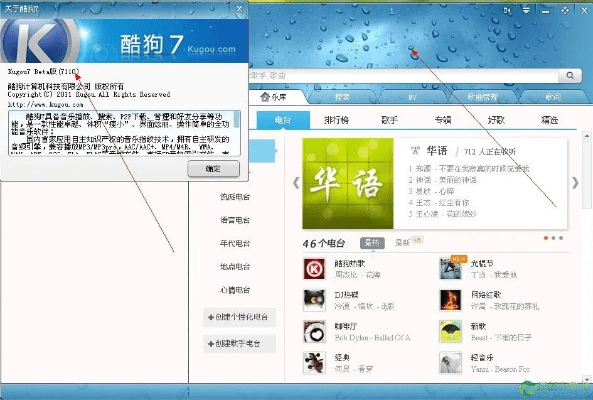Toggle the 最新 station filter
This screenshot has width=593, height=400.
[x=402, y=243]
